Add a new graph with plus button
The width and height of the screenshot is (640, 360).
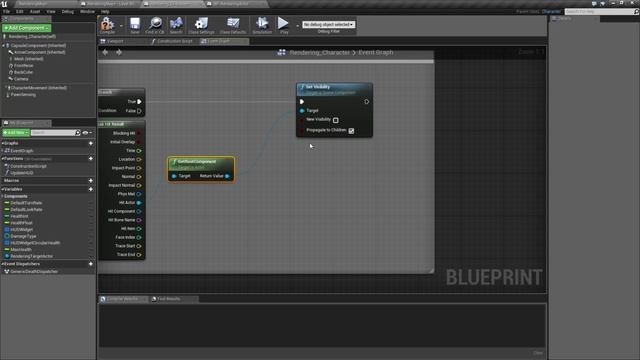pyautogui.click(x=91, y=143)
